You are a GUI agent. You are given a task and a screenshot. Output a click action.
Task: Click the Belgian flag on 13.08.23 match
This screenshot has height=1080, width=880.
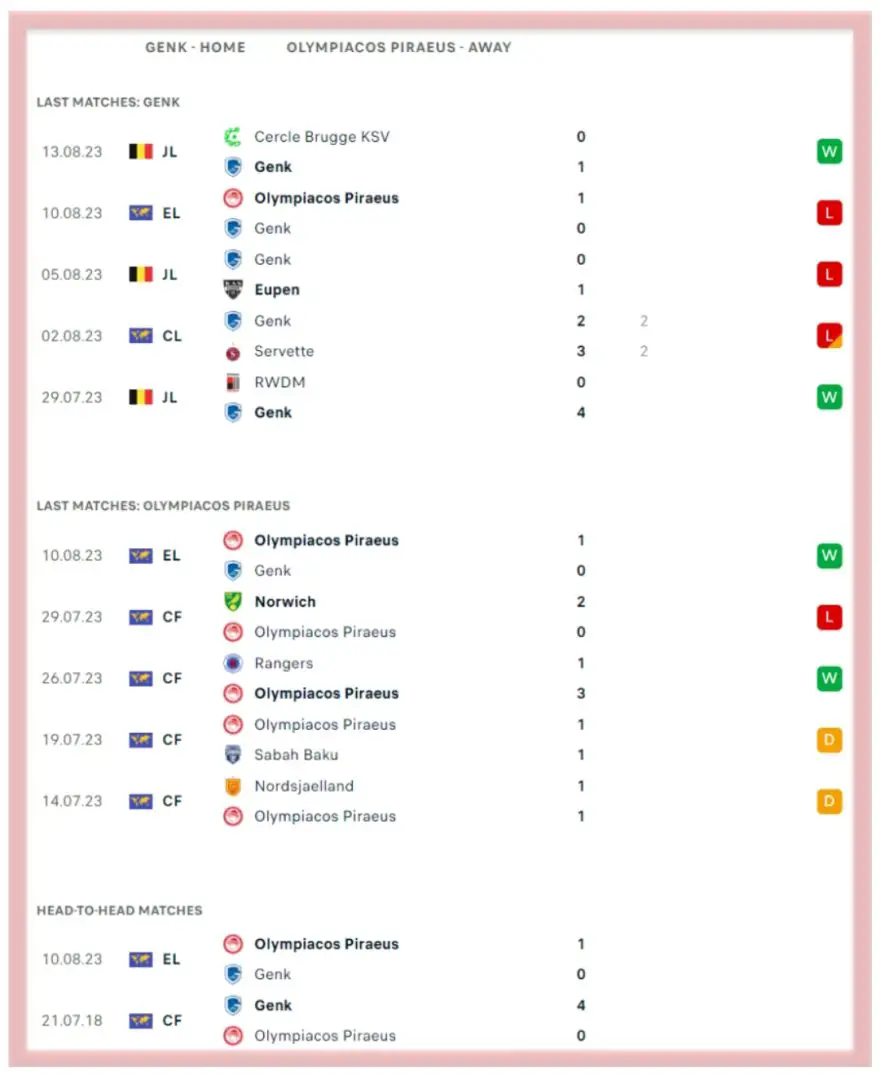[x=141, y=152]
